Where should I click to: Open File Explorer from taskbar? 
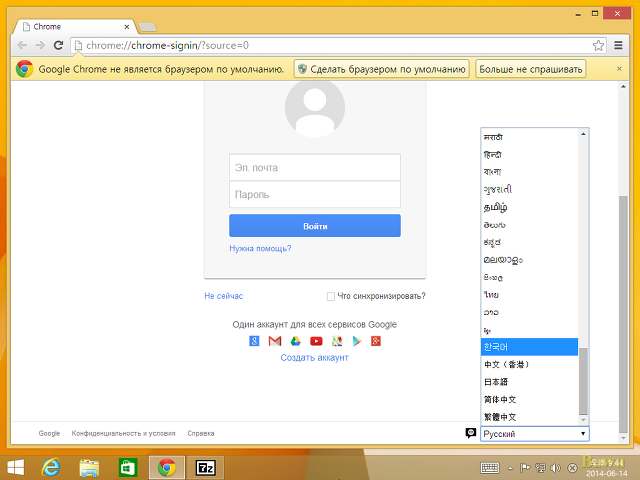pyautogui.click(x=89, y=468)
